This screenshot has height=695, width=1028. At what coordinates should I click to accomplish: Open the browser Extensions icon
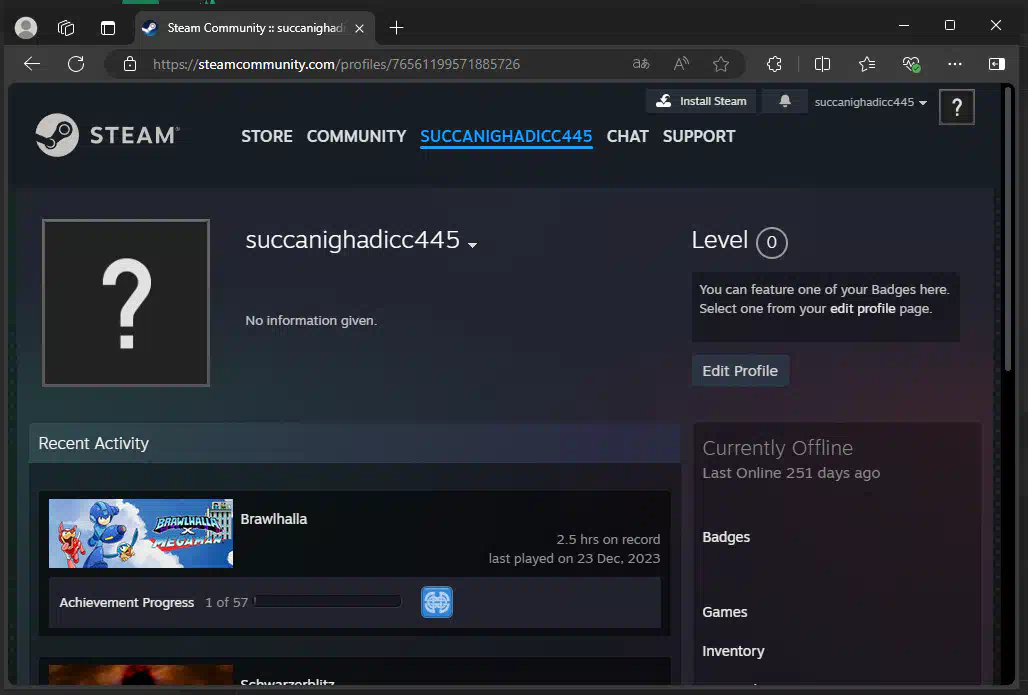774,64
